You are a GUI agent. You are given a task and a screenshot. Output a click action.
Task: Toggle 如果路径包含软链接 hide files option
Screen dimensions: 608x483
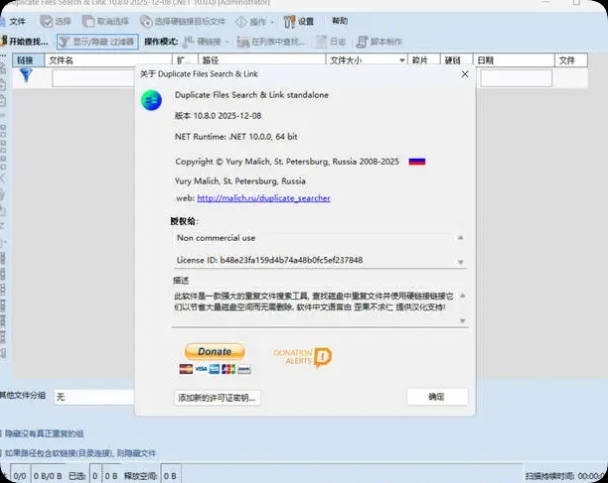[79, 453]
